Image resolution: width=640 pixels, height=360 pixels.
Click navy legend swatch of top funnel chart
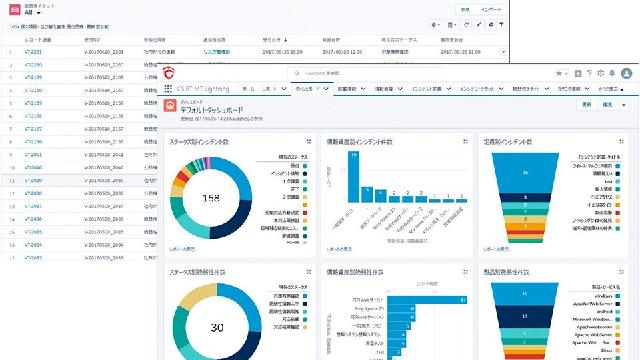618,174
